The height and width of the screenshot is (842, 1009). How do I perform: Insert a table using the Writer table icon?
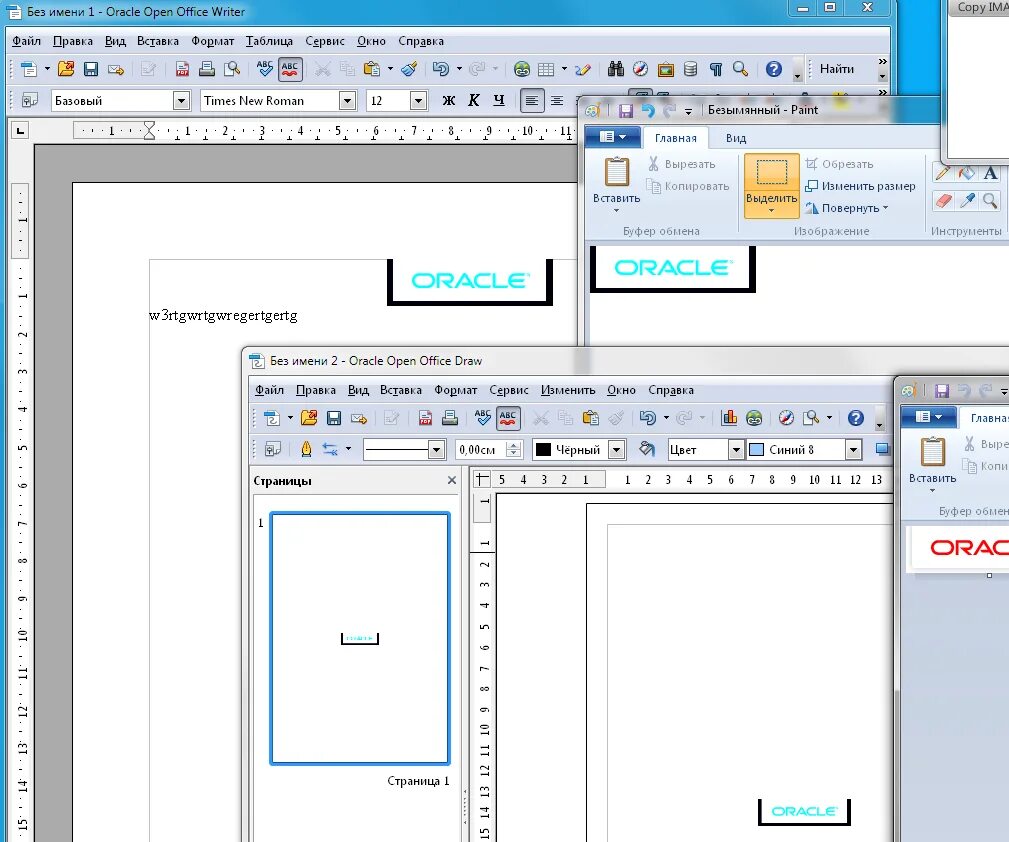click(x=546, y=69)
